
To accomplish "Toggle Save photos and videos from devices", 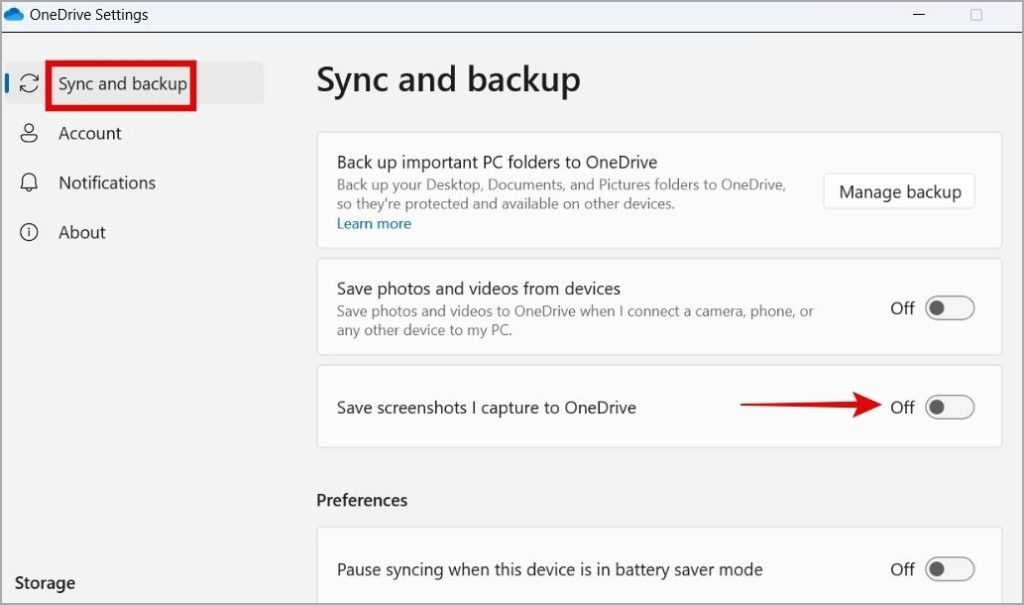I will click(x=950, y=308).
